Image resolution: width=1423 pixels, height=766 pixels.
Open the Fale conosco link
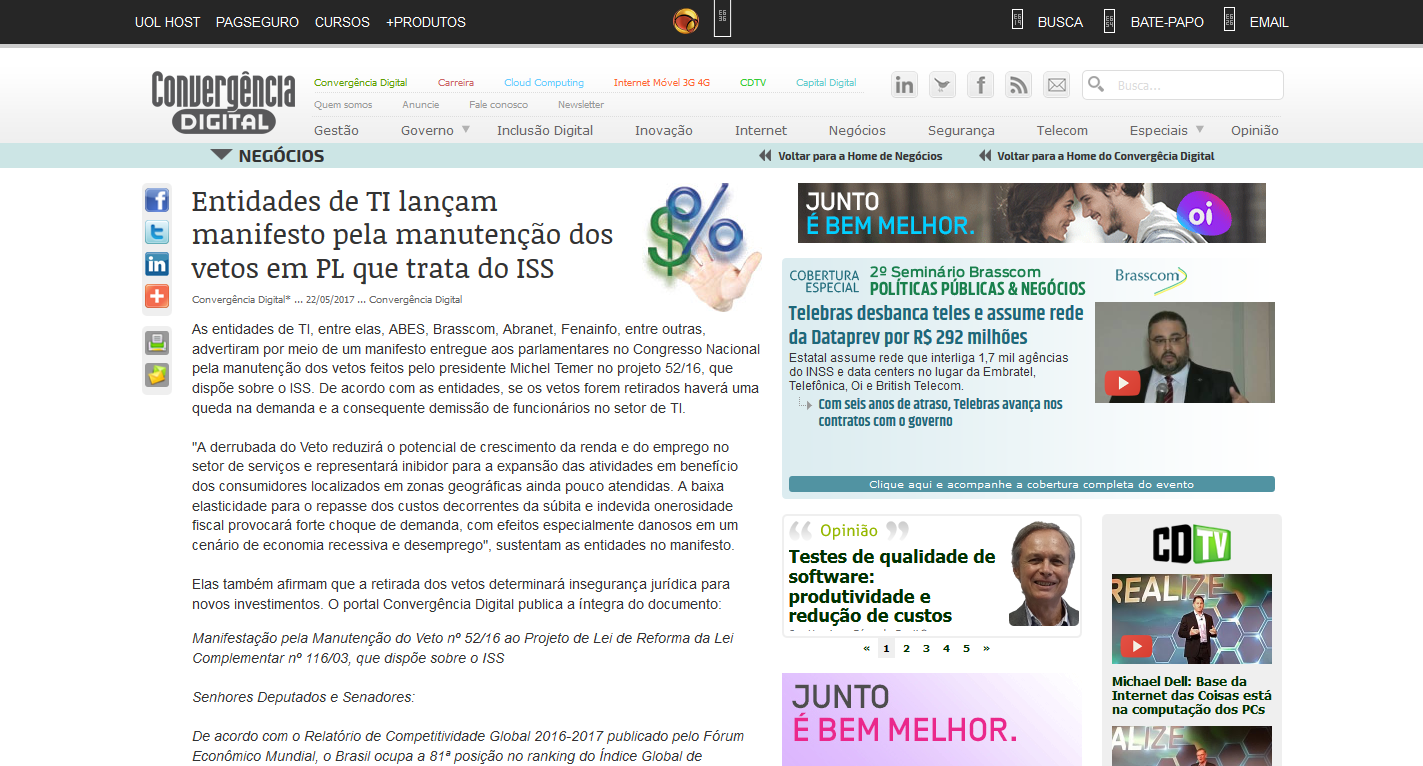point(498,105)
